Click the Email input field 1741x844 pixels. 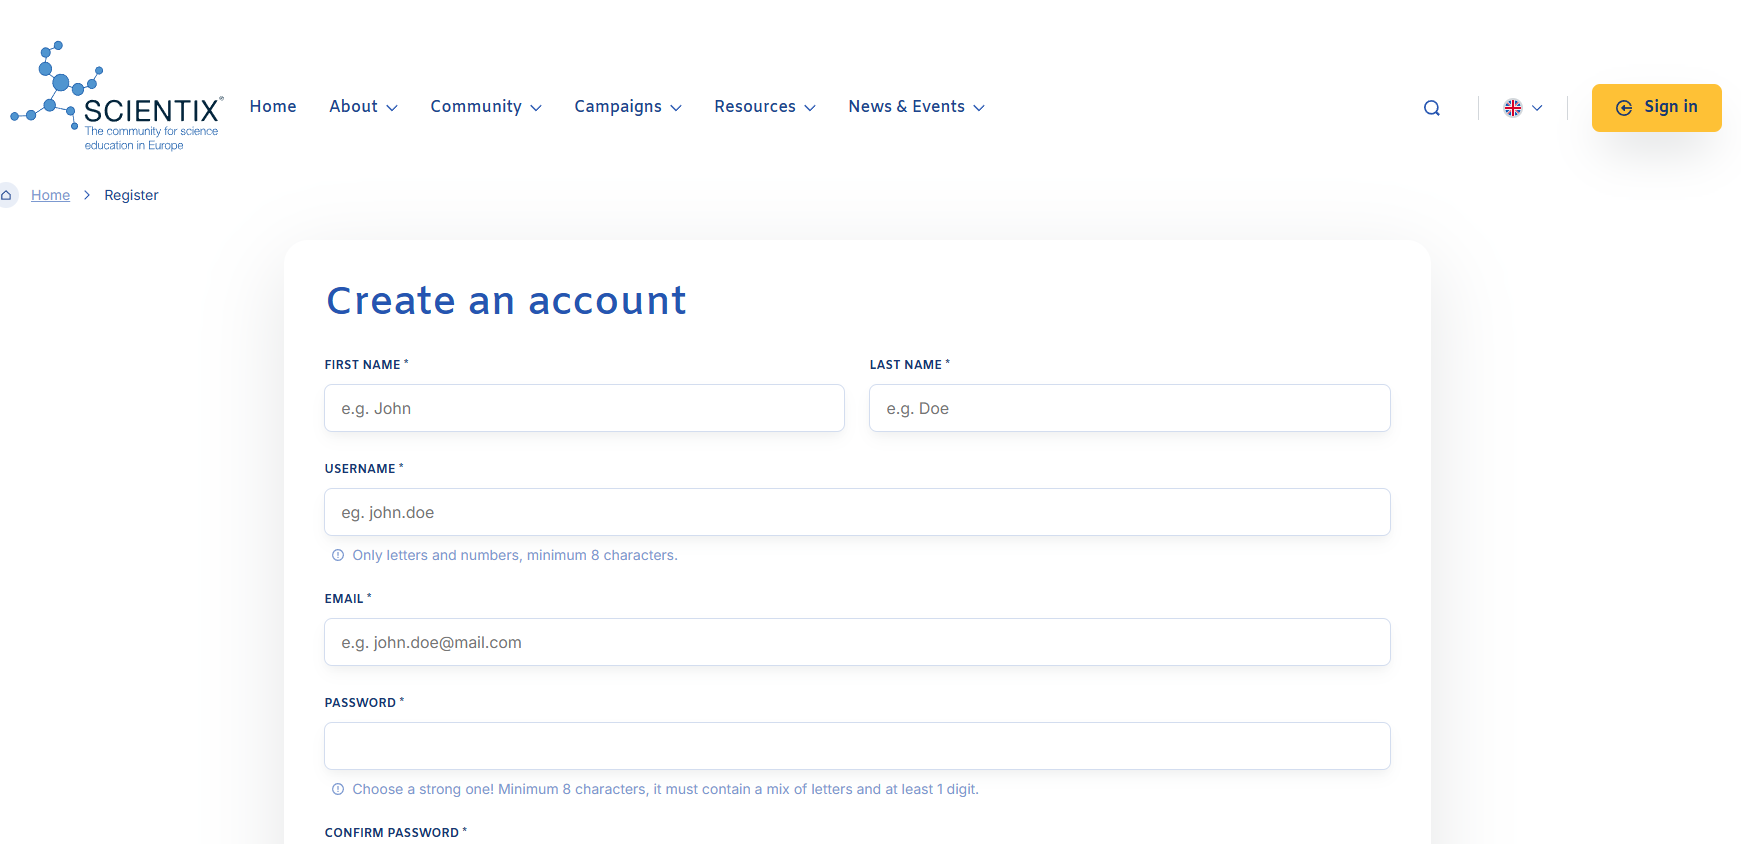857,642
